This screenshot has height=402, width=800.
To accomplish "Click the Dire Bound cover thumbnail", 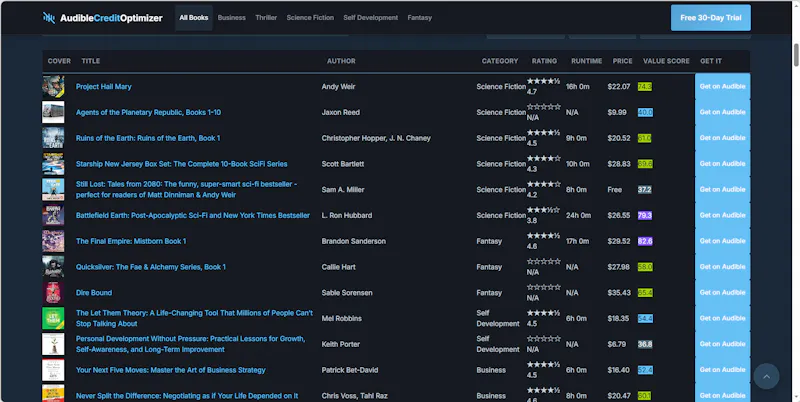I will point(53,293).
